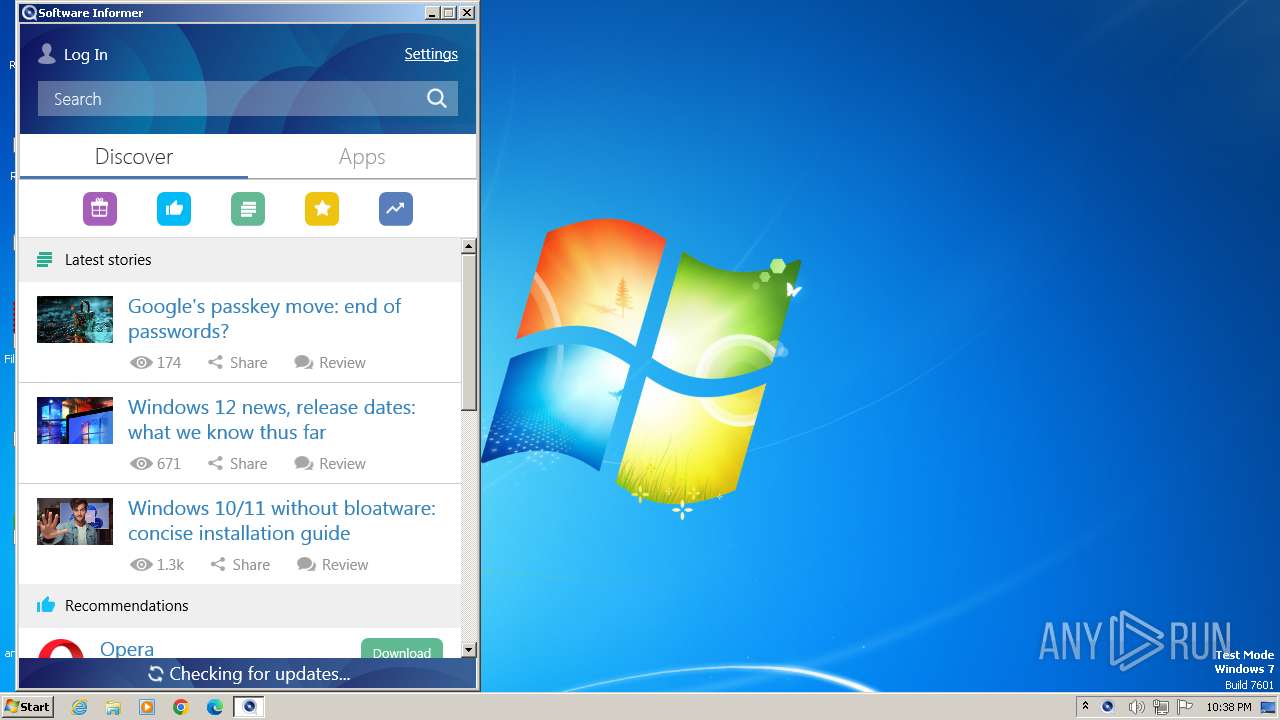Launch Microsoft Edge from taskbar
The image size is (1280, 720).
pos(215,707)
